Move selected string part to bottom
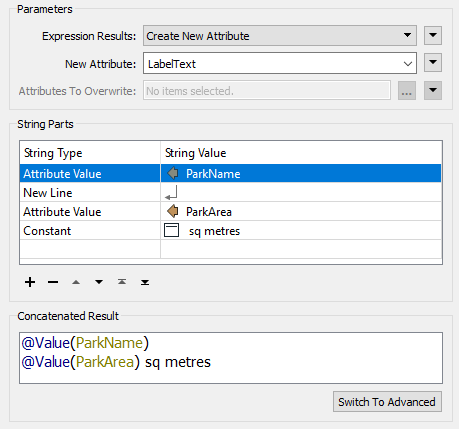The height and width of the screenshot is (429, 459). [x=145, y=282]
